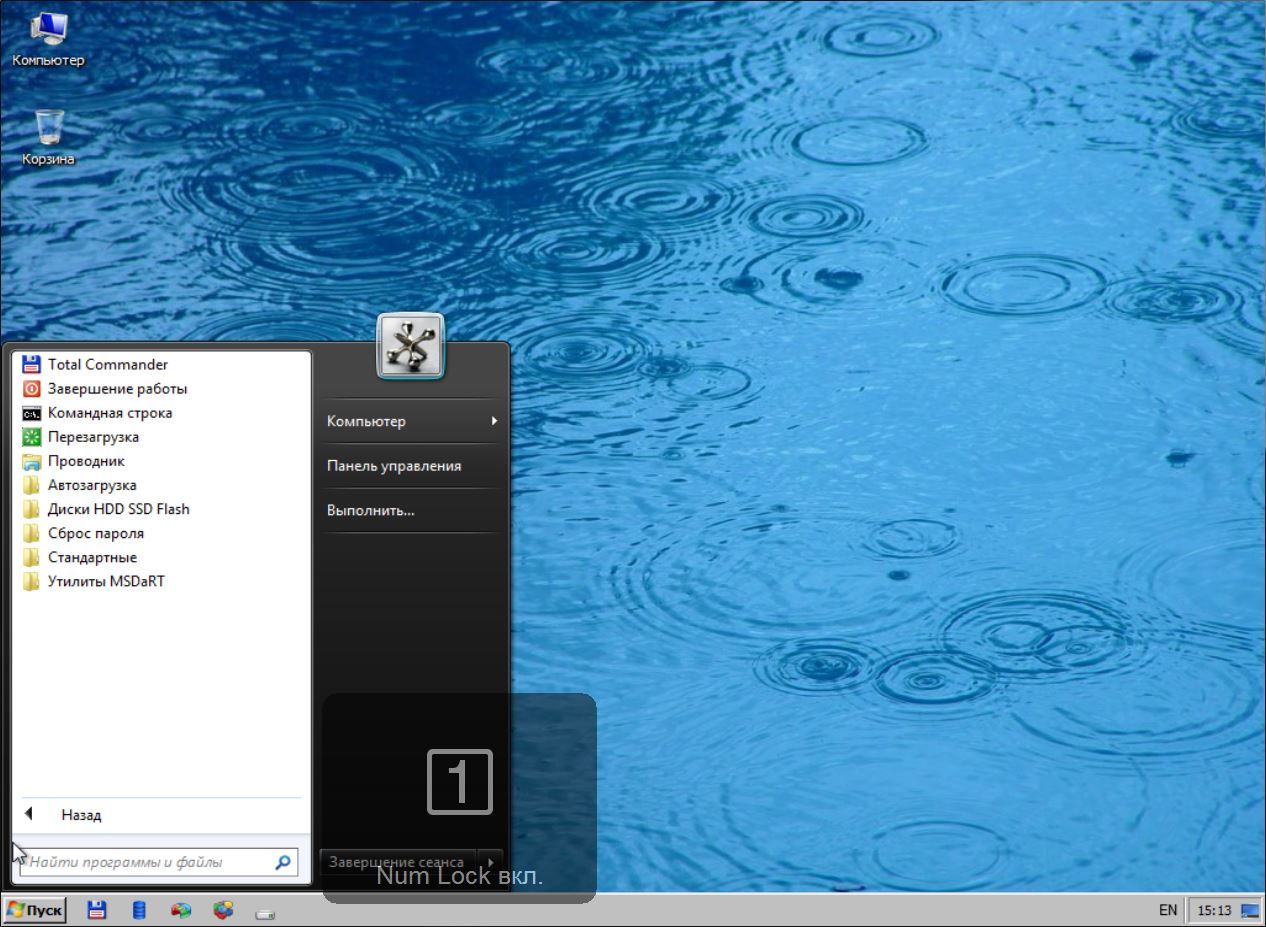Open the multicolored cubes taskbar icon
This screenshot has width=1266, height=927.
(x=223, y=910)
